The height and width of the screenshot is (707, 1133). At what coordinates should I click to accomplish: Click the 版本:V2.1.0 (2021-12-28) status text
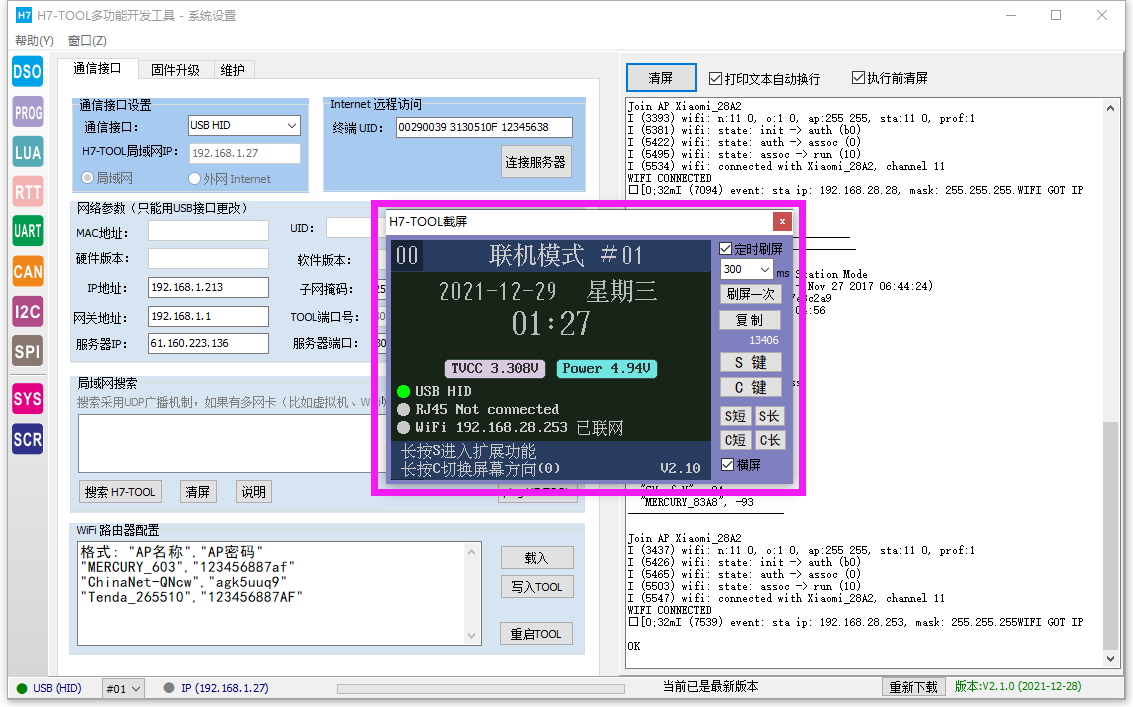(1017, 687)
